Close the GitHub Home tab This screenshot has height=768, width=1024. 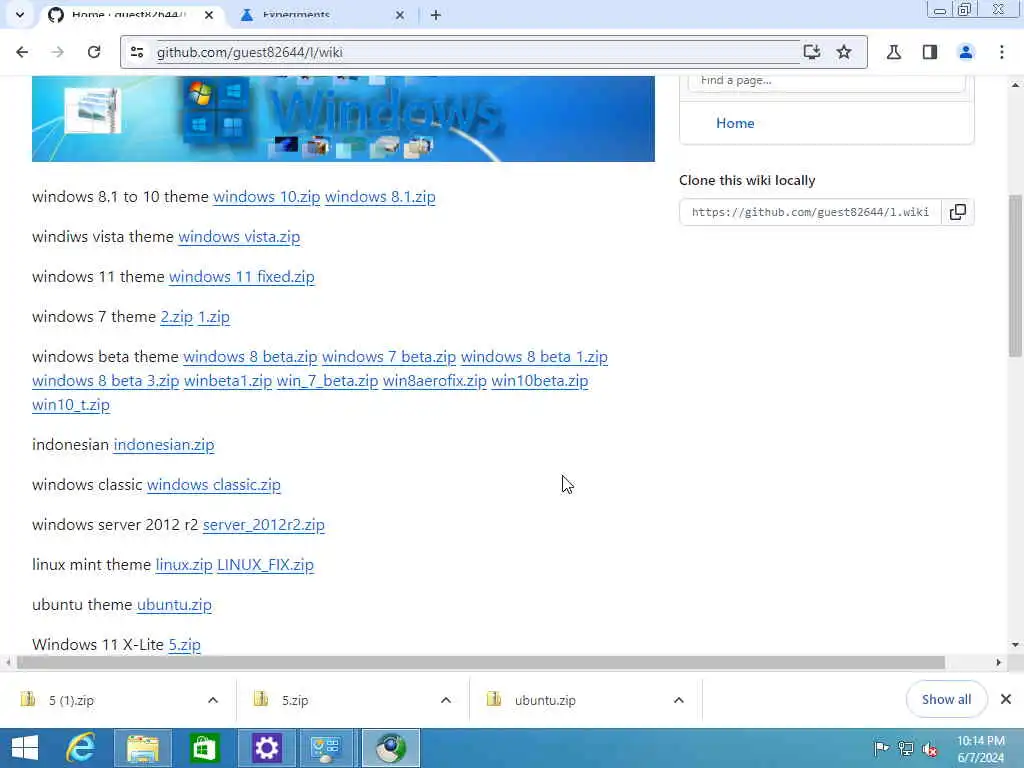click(209, 14)
